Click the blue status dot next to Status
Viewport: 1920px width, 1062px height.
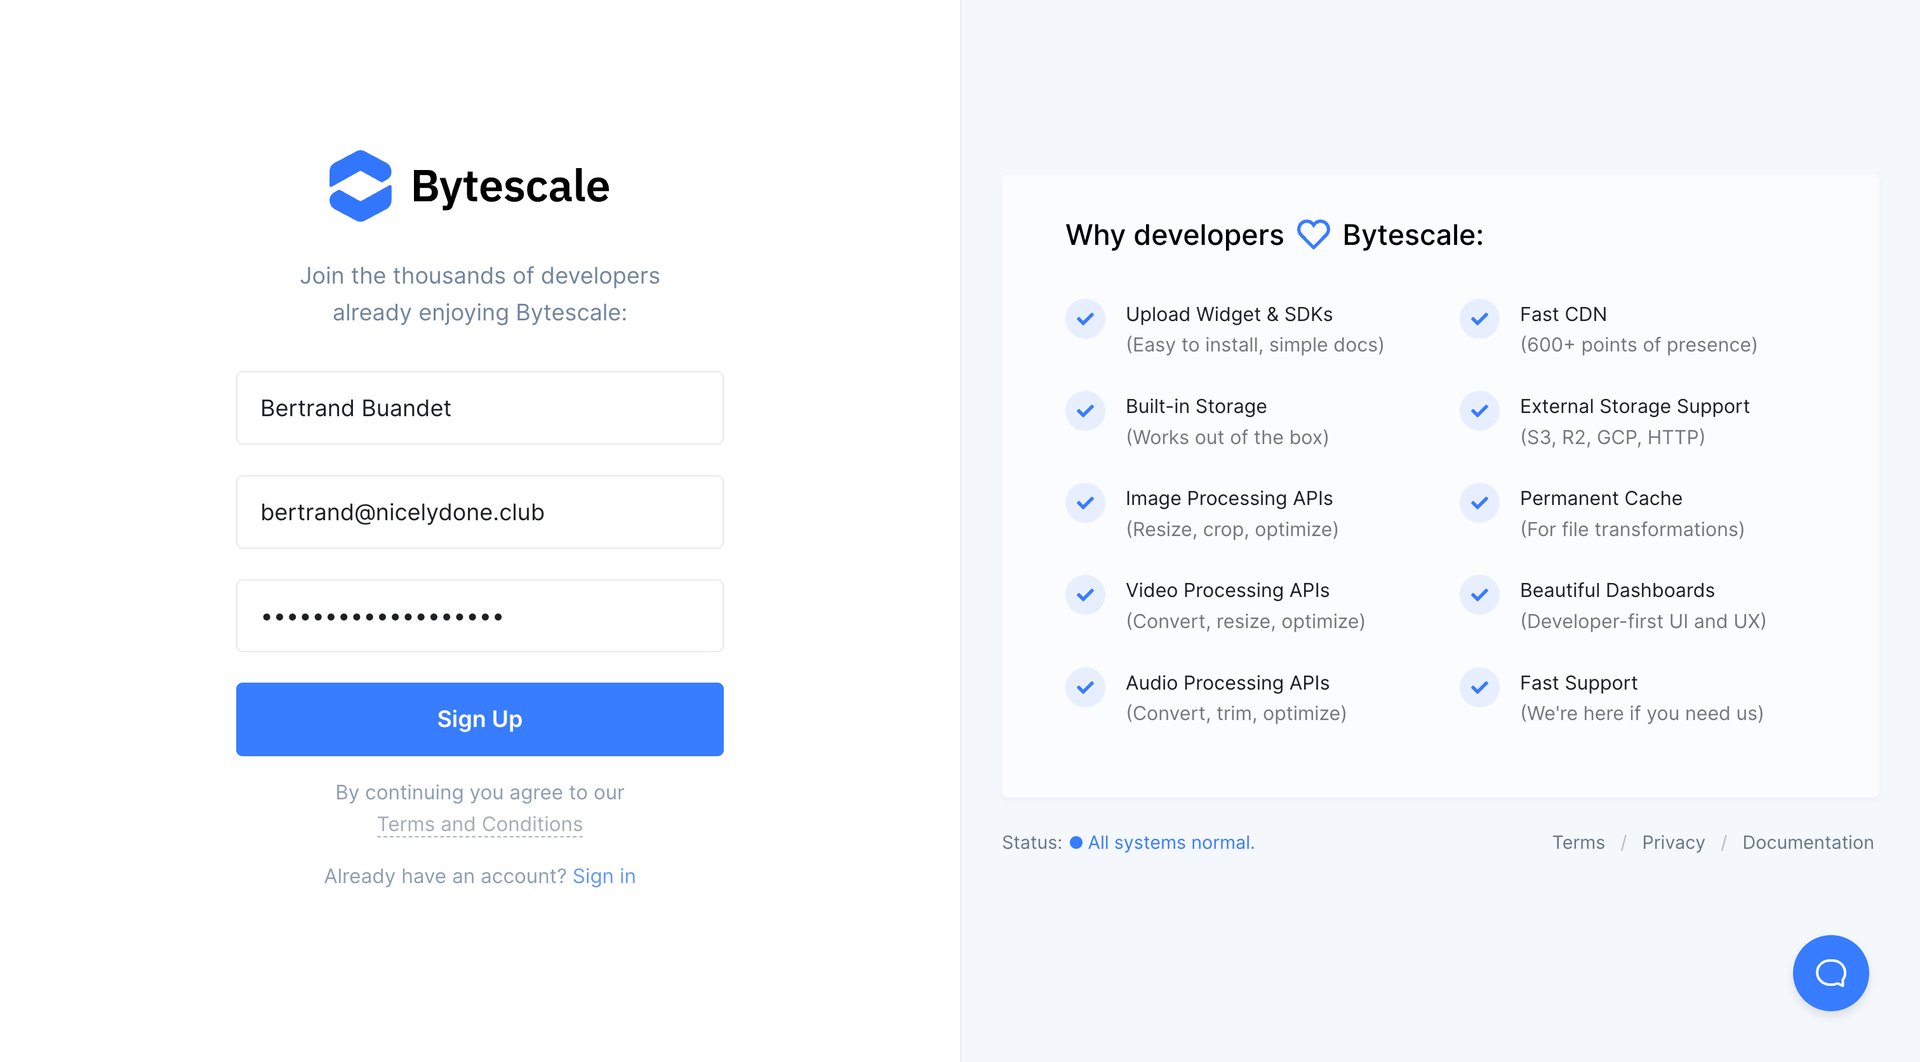[1075, 843]
